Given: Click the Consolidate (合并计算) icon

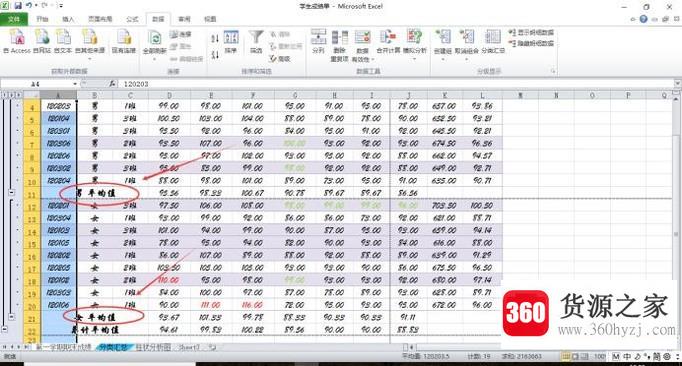Looking at the screenshot, I should (388, 37).
